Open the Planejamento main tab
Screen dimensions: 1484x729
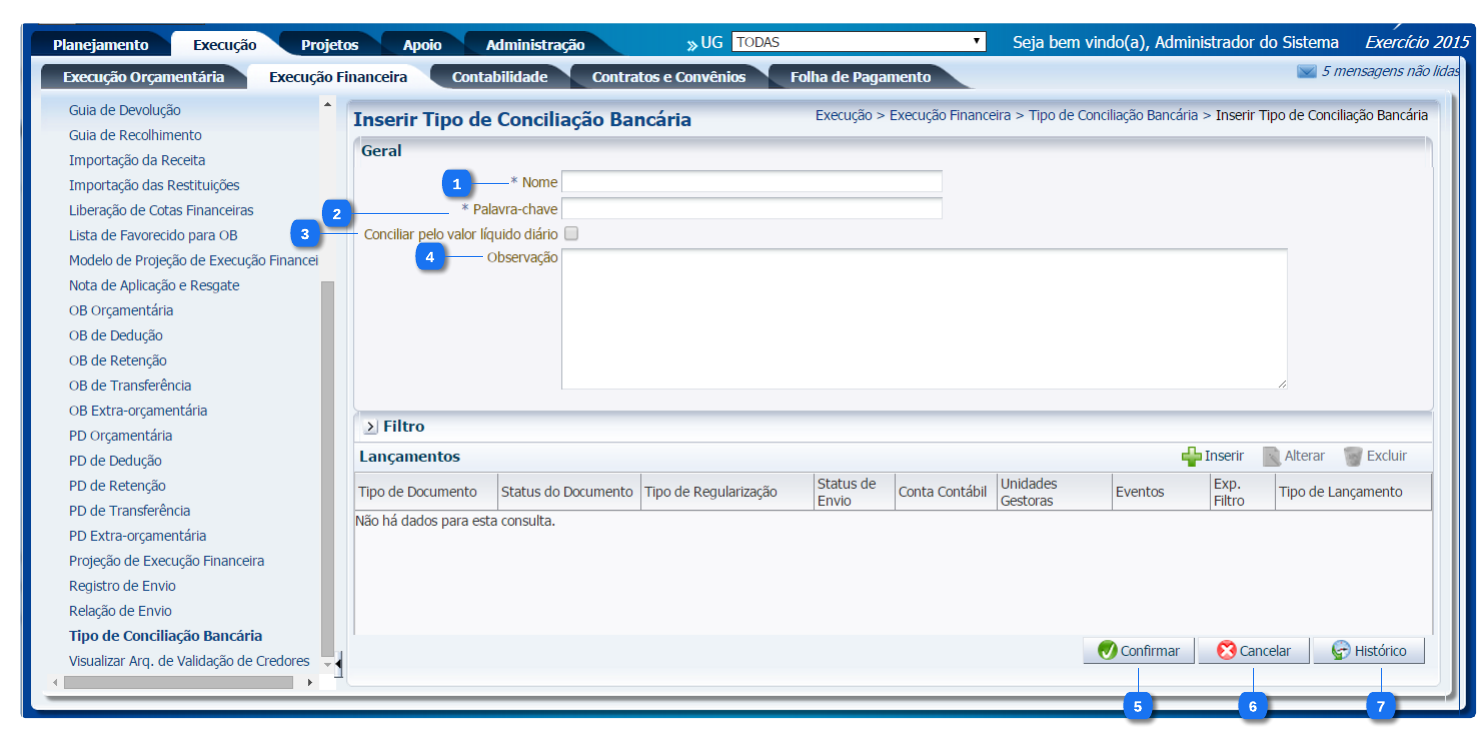[x=100, y=45]
